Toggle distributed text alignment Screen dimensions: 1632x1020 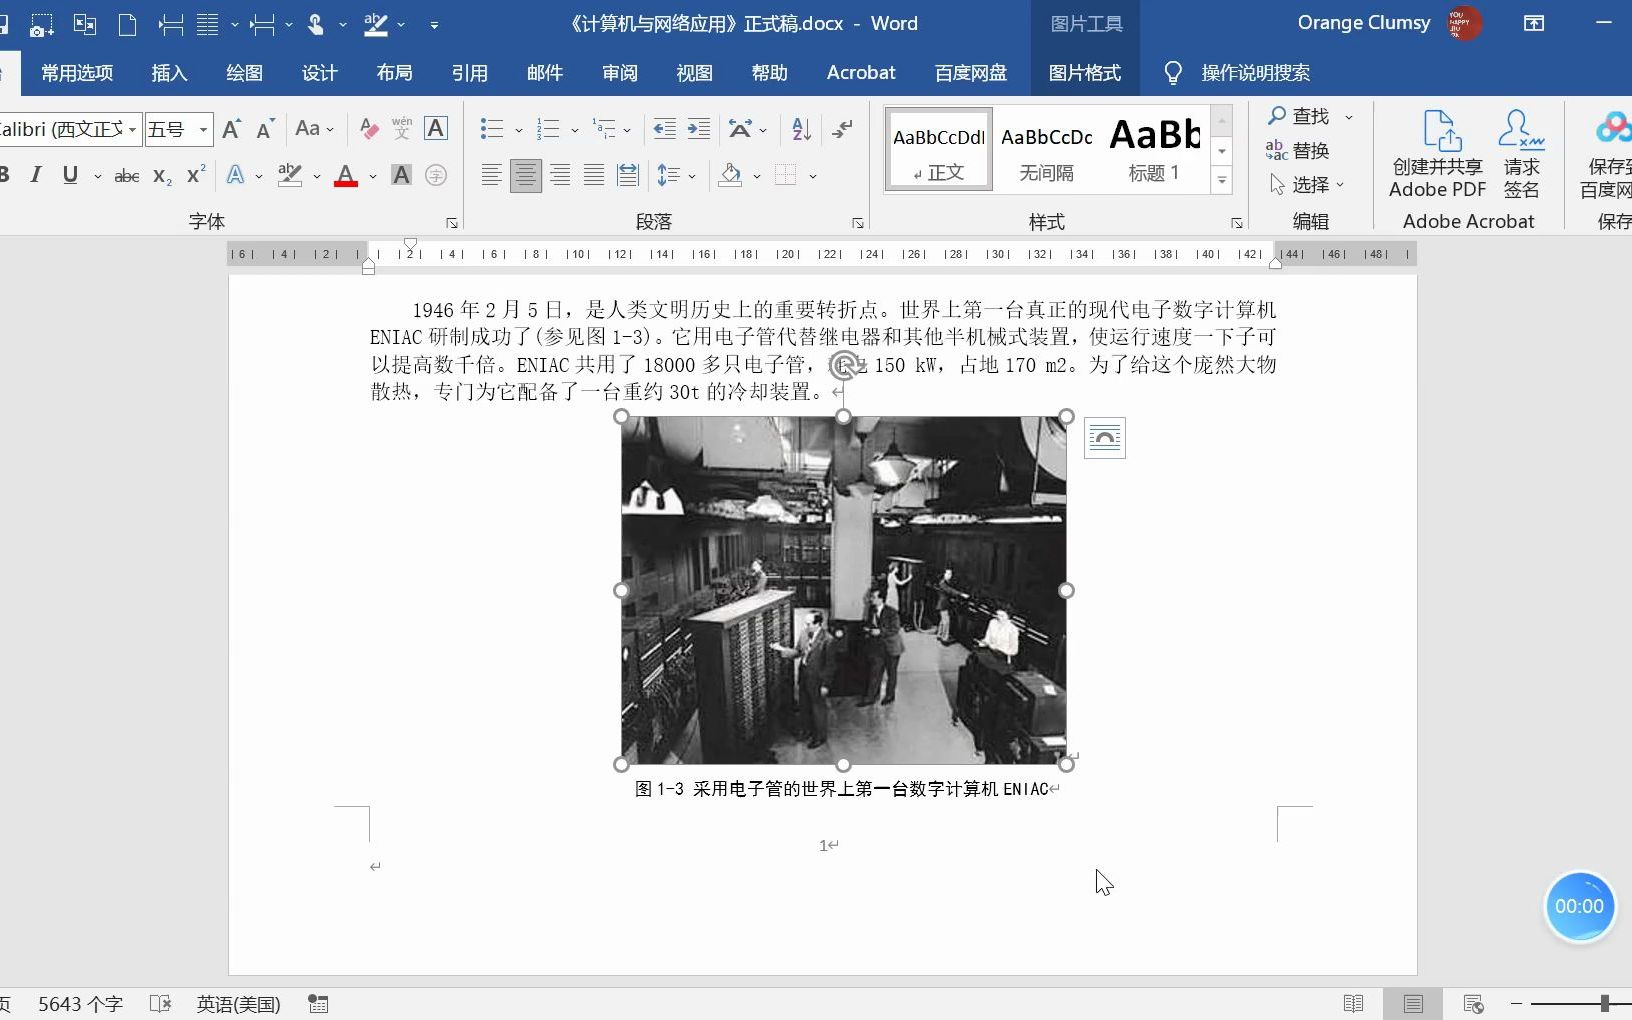pos(627,175)
